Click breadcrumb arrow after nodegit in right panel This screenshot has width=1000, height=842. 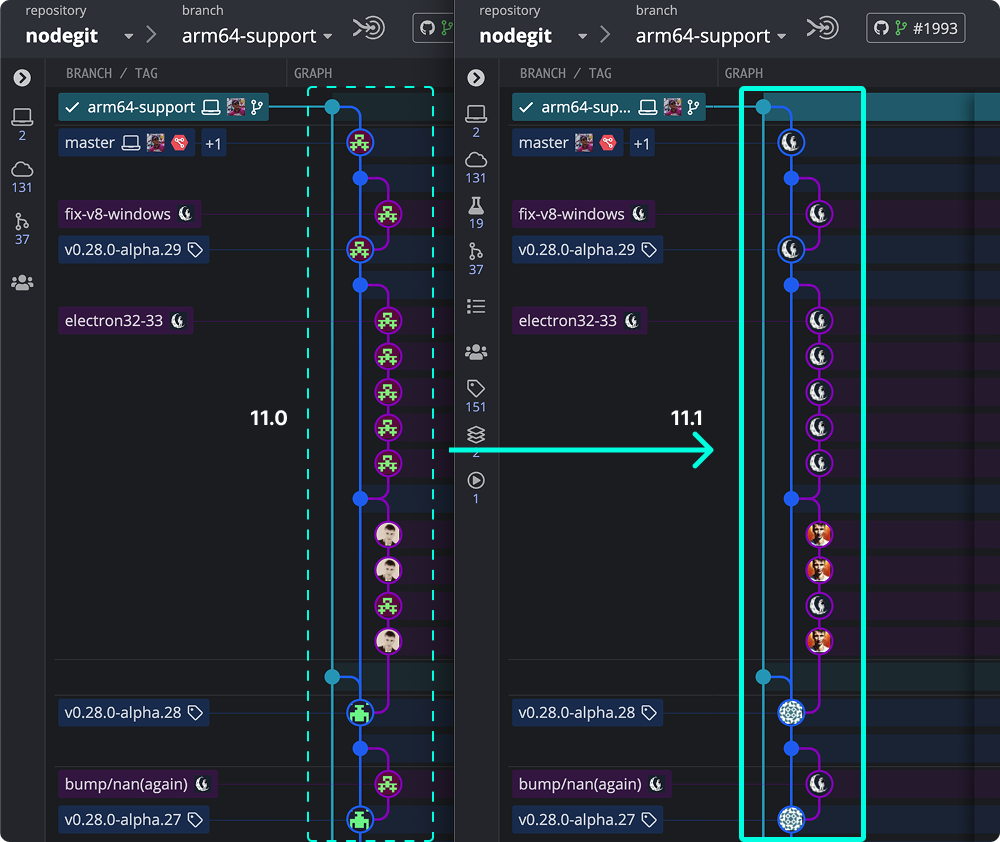pyautogui.click(x=605, y=34)
